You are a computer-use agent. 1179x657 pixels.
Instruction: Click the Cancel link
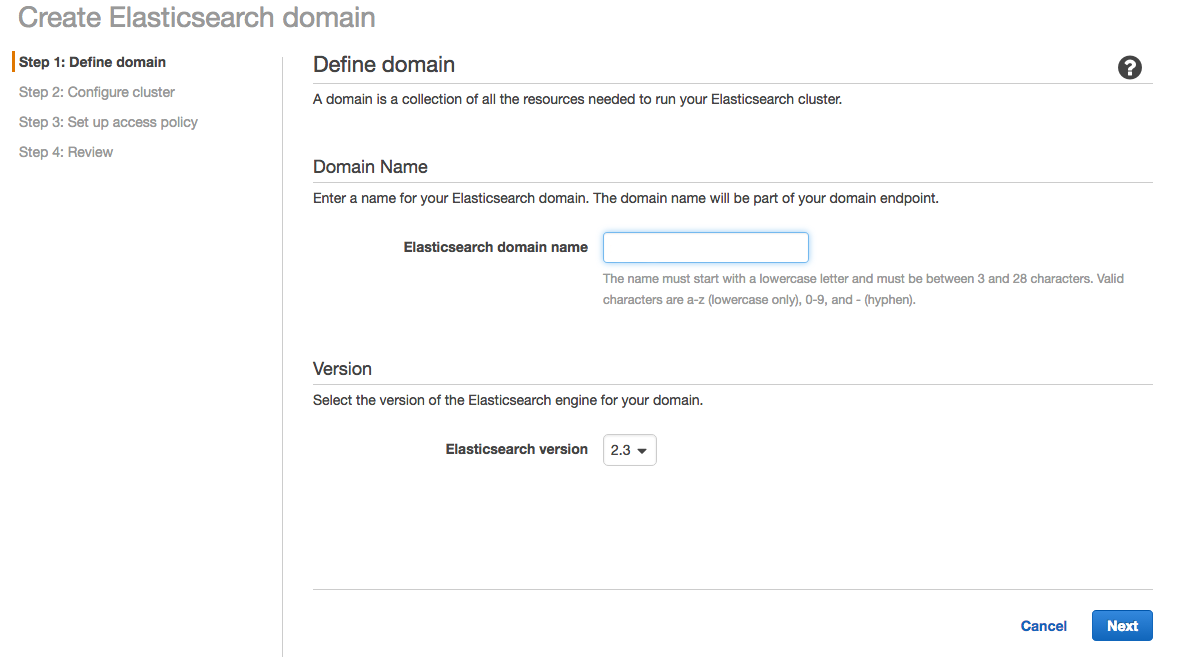[x=1043, y=626]
